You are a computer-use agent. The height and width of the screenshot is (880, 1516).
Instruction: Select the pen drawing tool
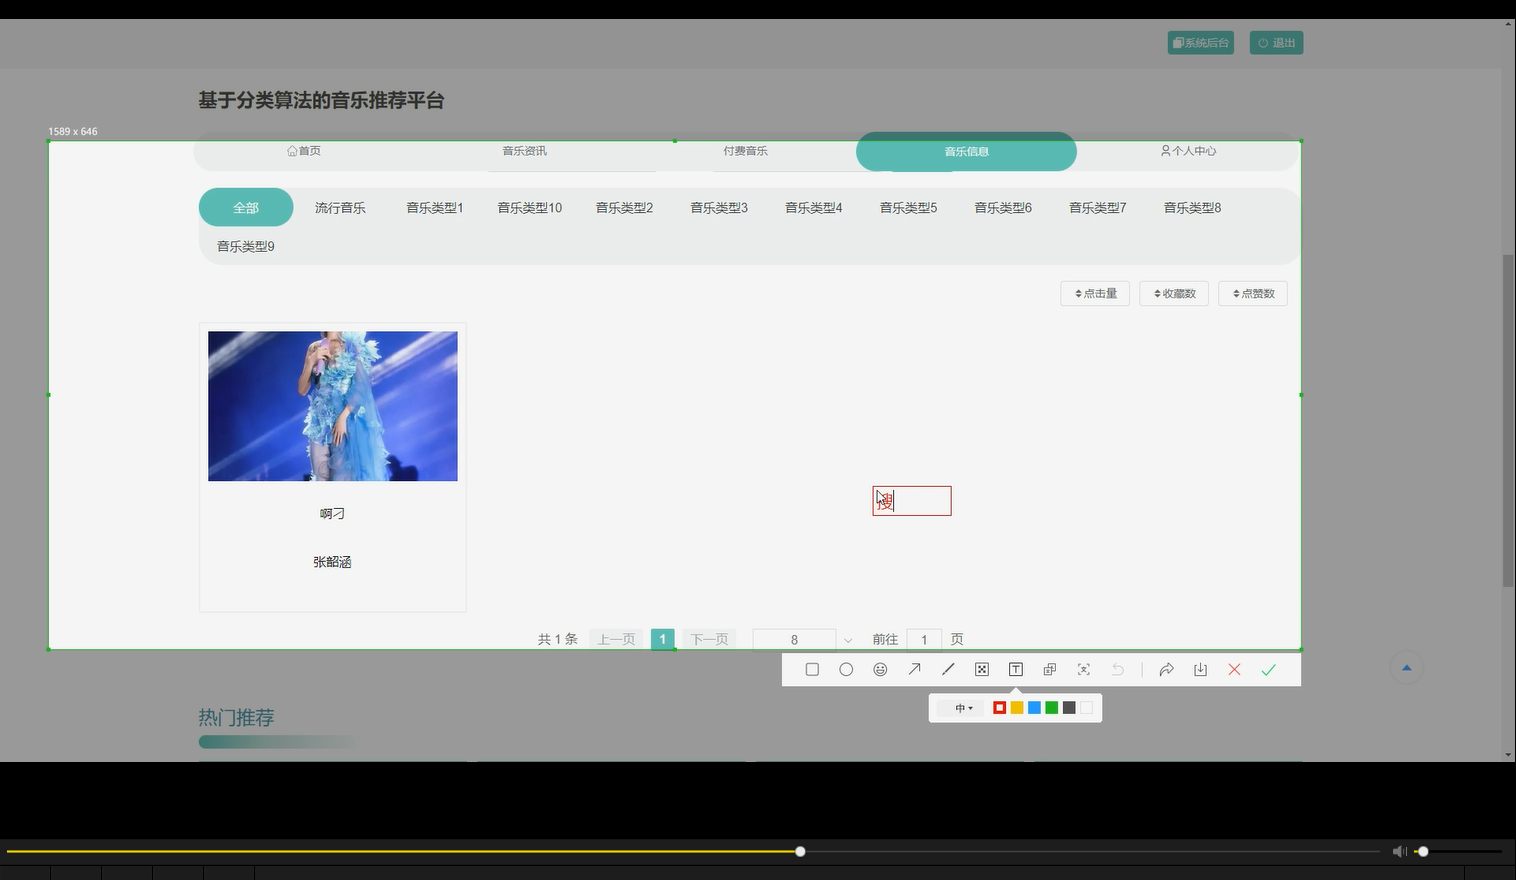947,669
